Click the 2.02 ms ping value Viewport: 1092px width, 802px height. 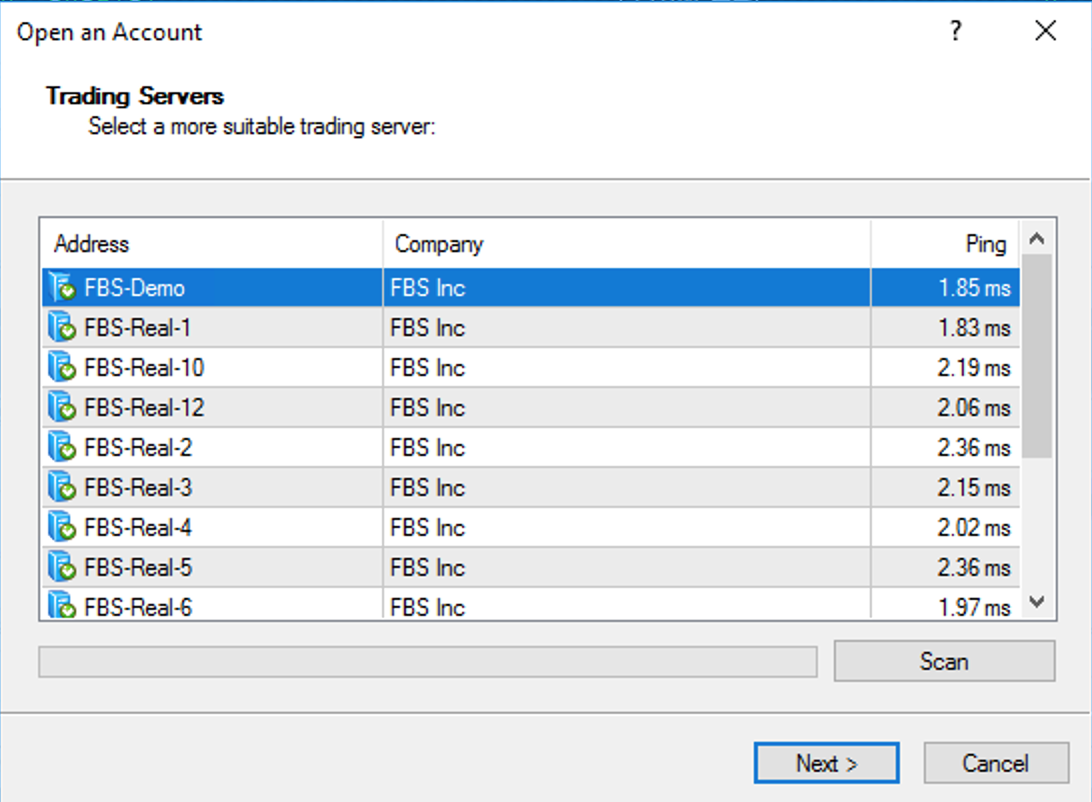coord(974,528)
